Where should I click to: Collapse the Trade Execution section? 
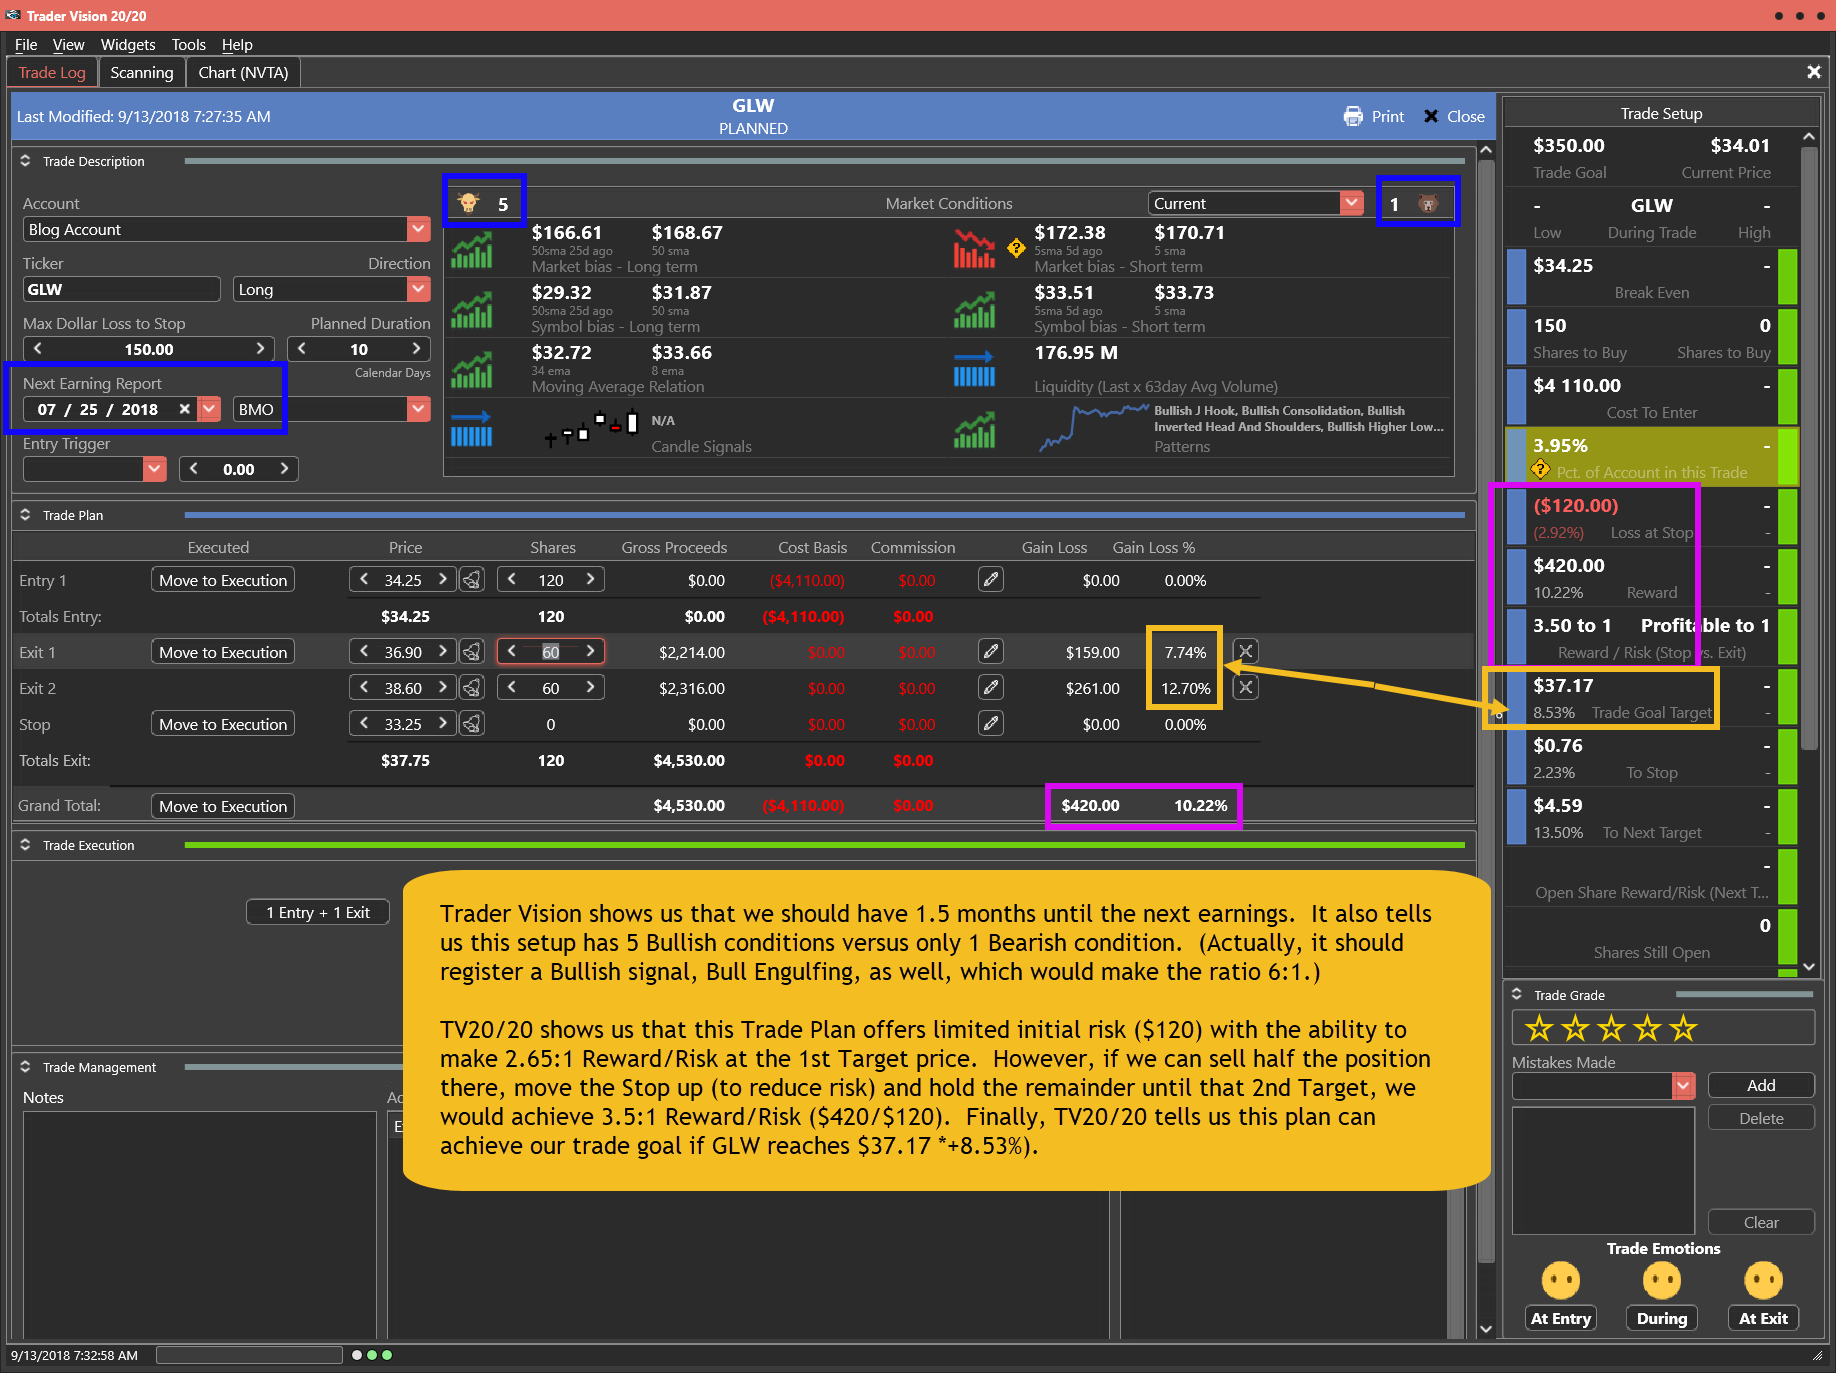click(25, 844)
